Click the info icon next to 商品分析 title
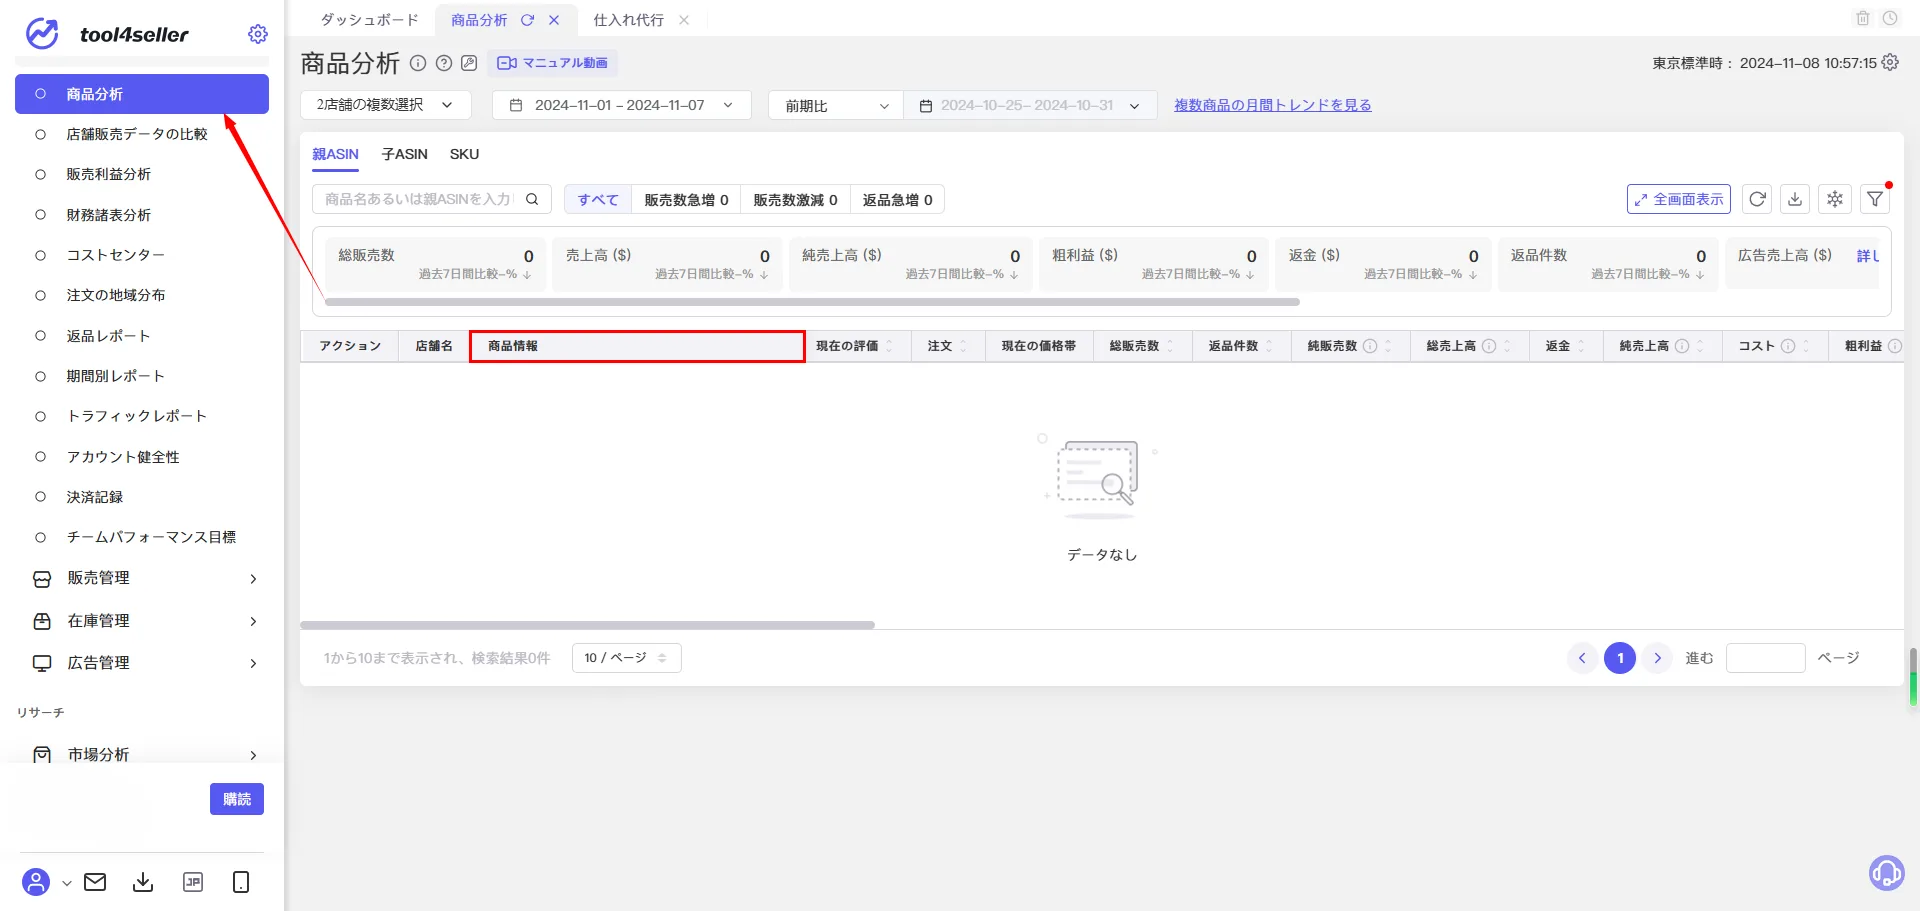Screen dimensions: 1920x911 [x=418, y=63]
